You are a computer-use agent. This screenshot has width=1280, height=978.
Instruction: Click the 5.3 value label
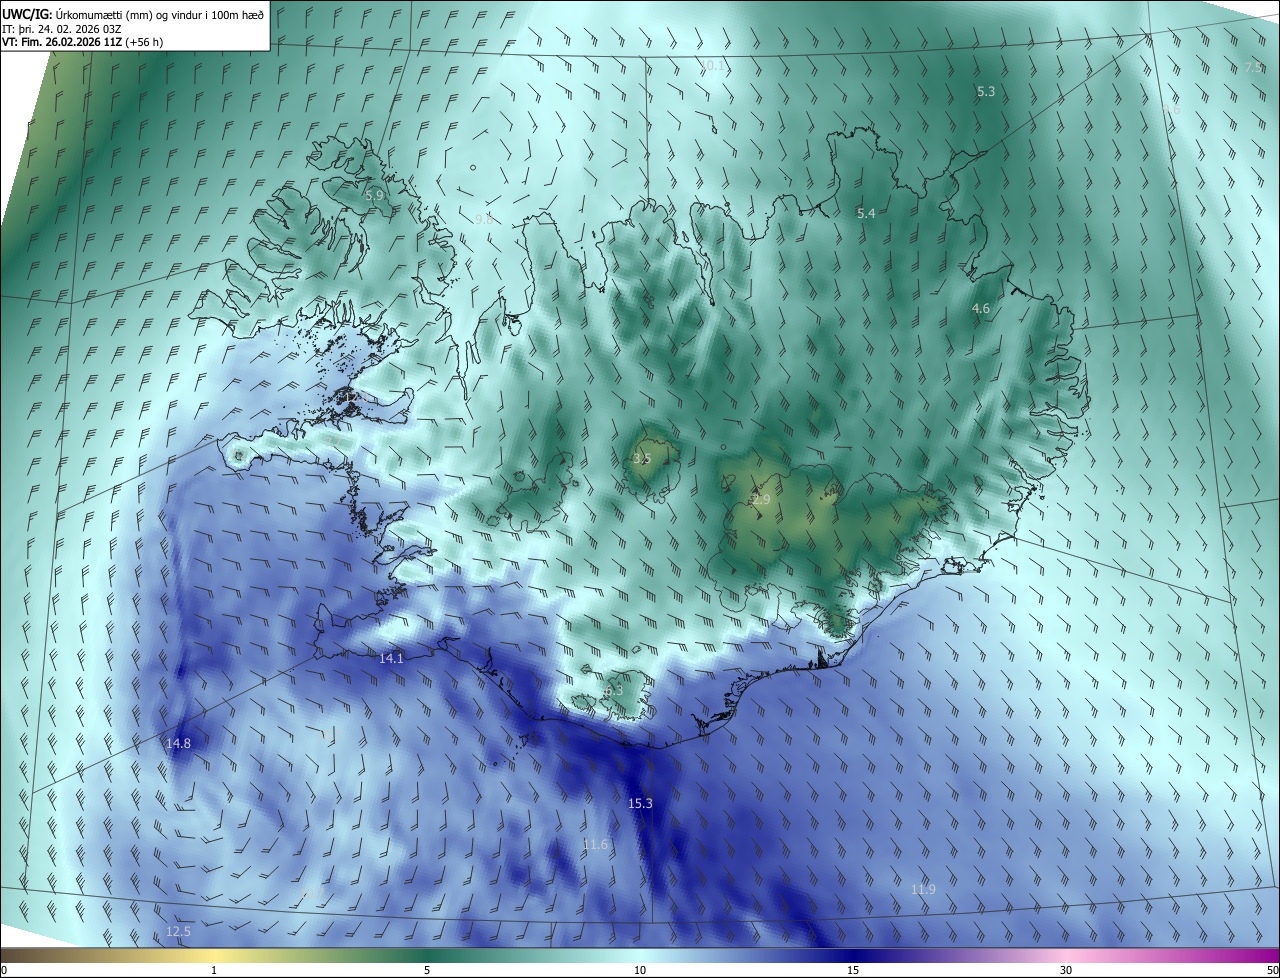point(986,91)
